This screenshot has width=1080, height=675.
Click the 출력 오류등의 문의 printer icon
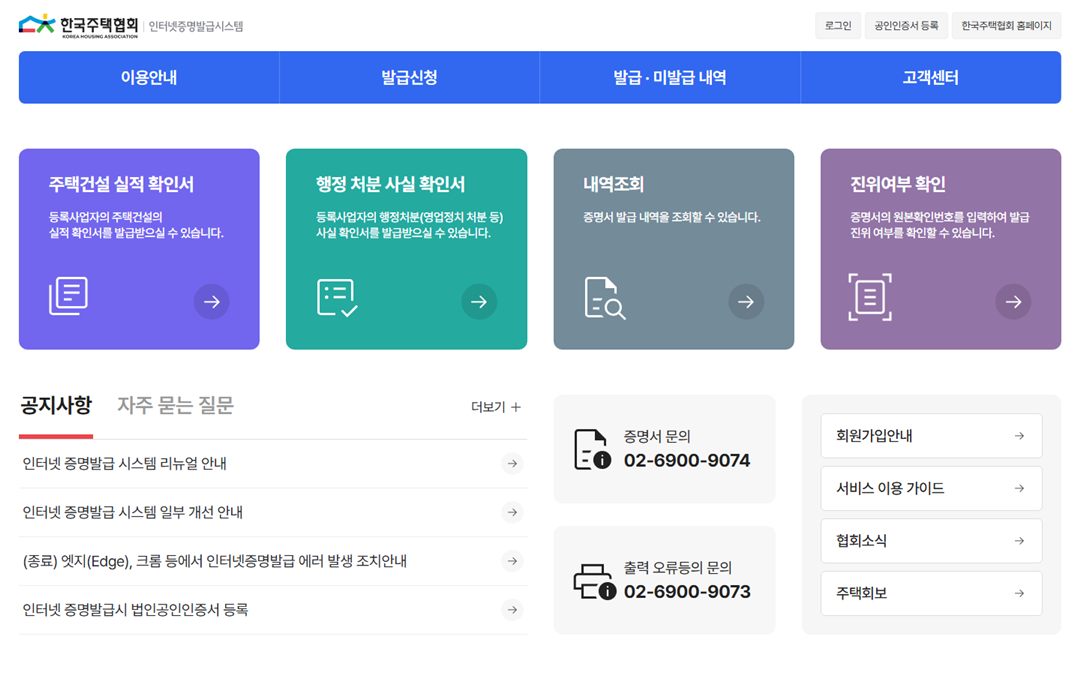click(594, 582)
